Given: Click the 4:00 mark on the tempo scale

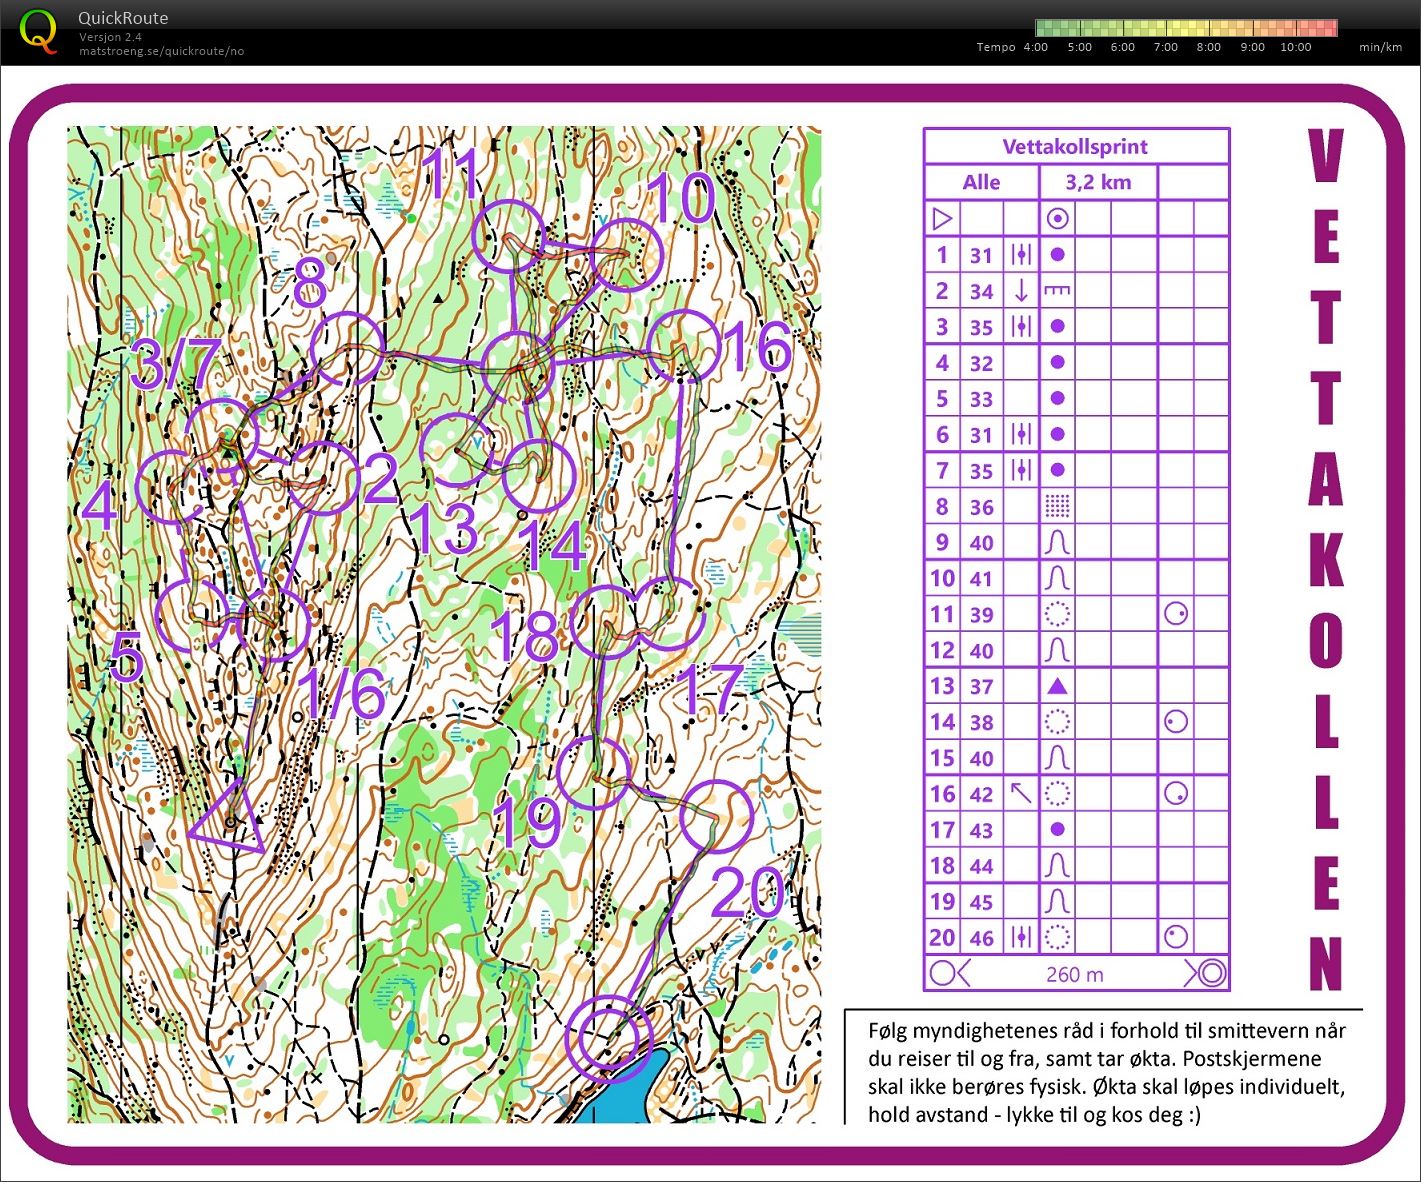Looking at the screenshot, I should pyautogui.click(x=1035, y=47).
